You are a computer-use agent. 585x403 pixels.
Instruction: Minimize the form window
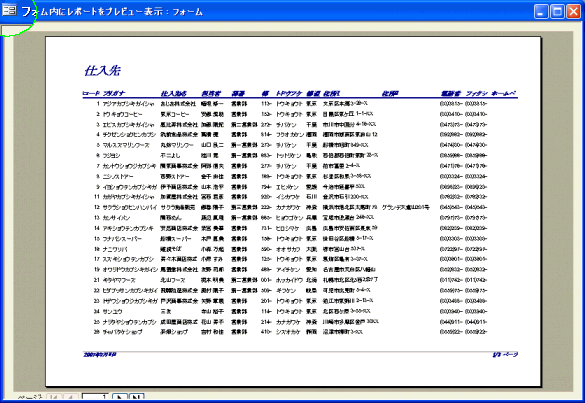point(541,11)
